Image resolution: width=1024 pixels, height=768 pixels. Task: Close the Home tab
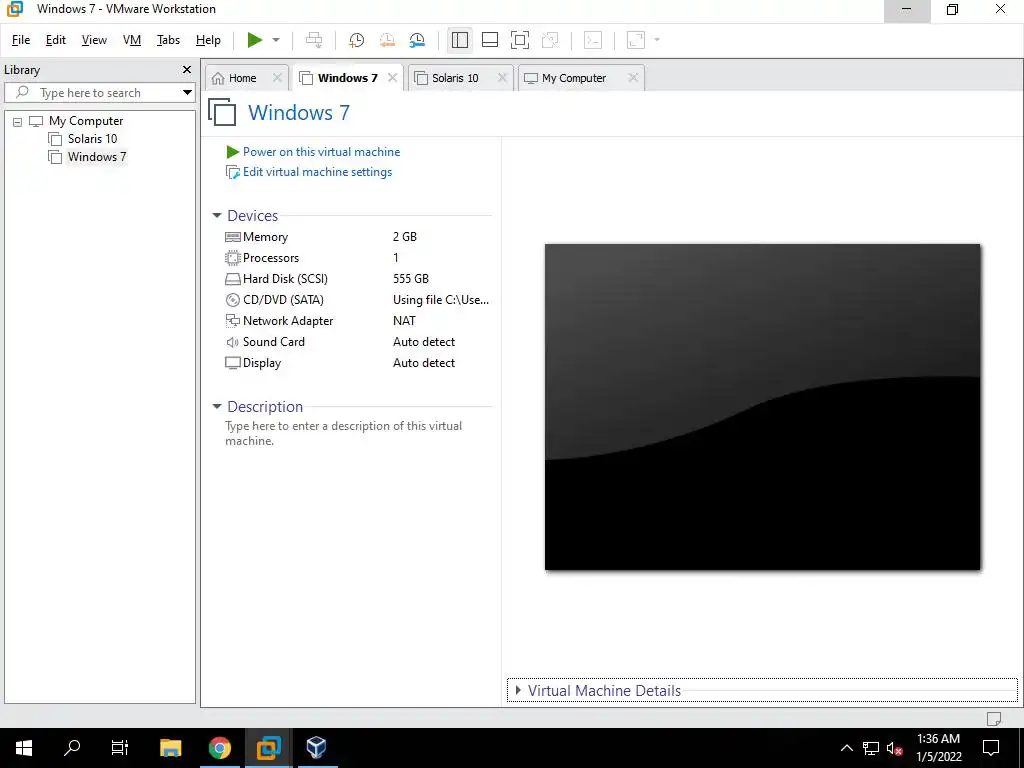[x=278, y=78]
